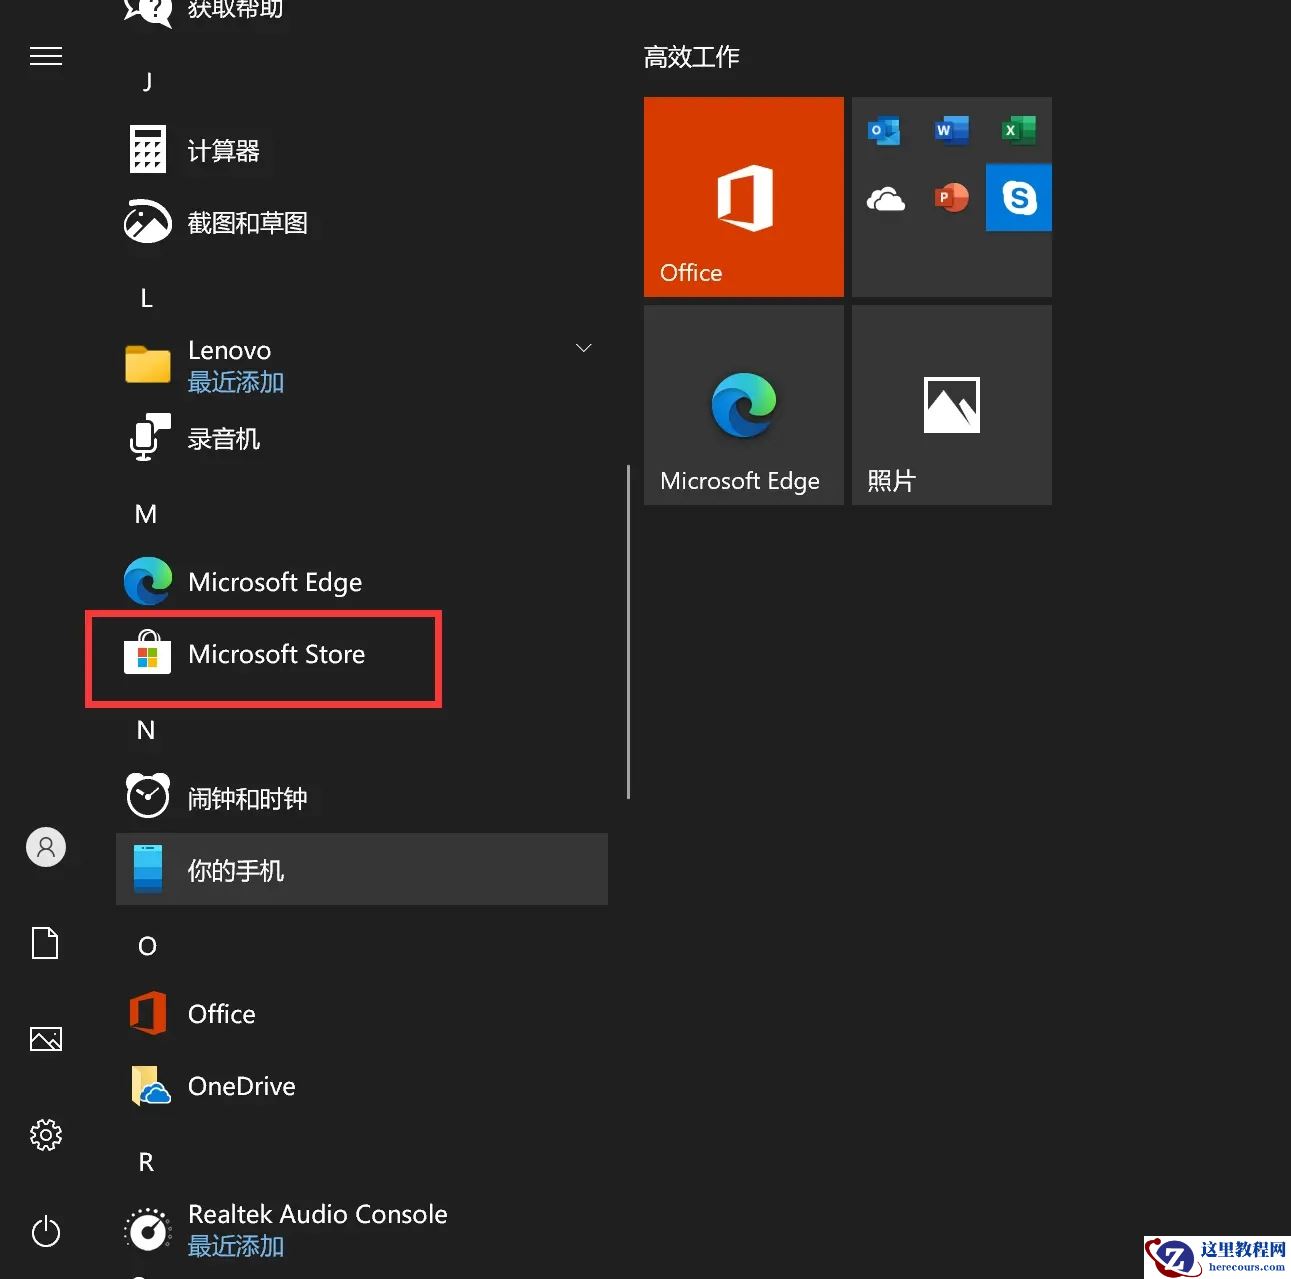Open 截图和草图 screen sketch app
The height and width of the screenshot is (1279, 1291).
coord(247,222)
